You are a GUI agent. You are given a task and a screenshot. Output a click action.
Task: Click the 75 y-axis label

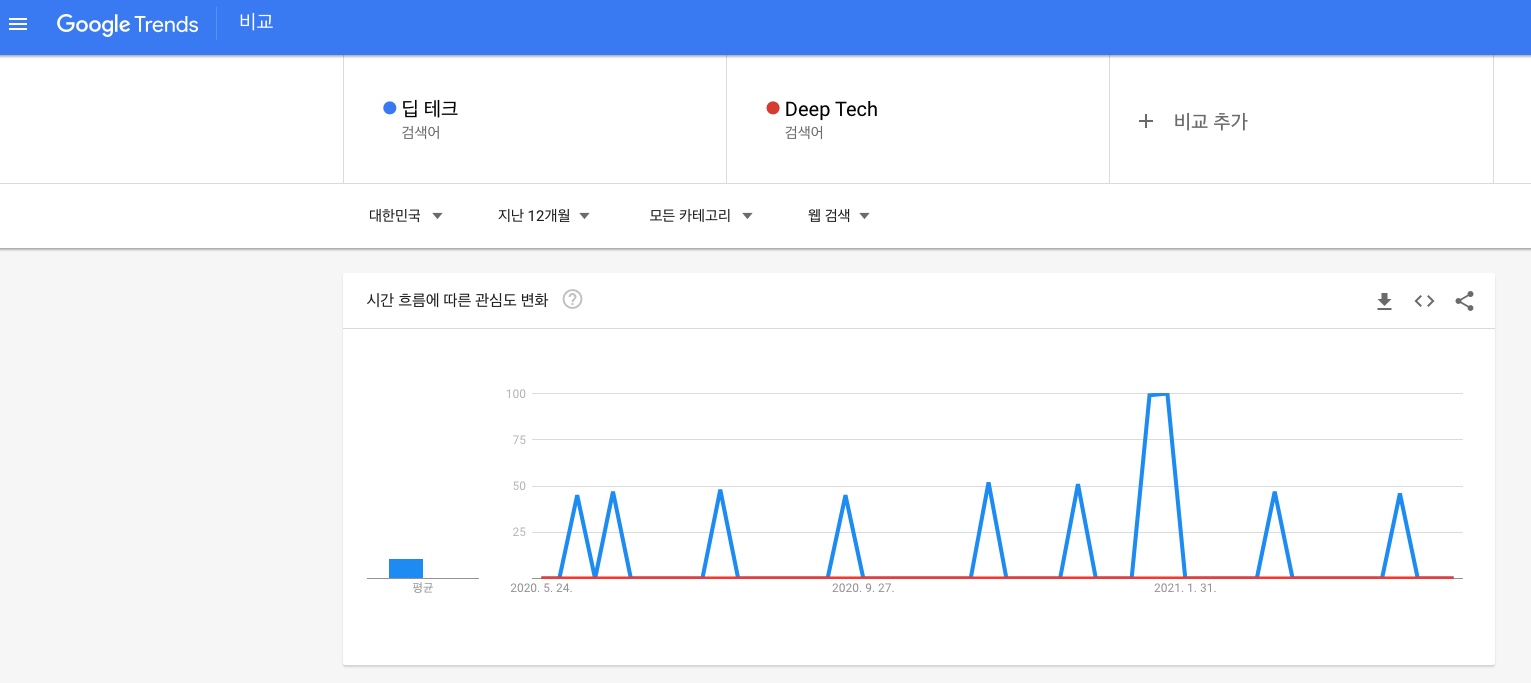pos(519,439)
